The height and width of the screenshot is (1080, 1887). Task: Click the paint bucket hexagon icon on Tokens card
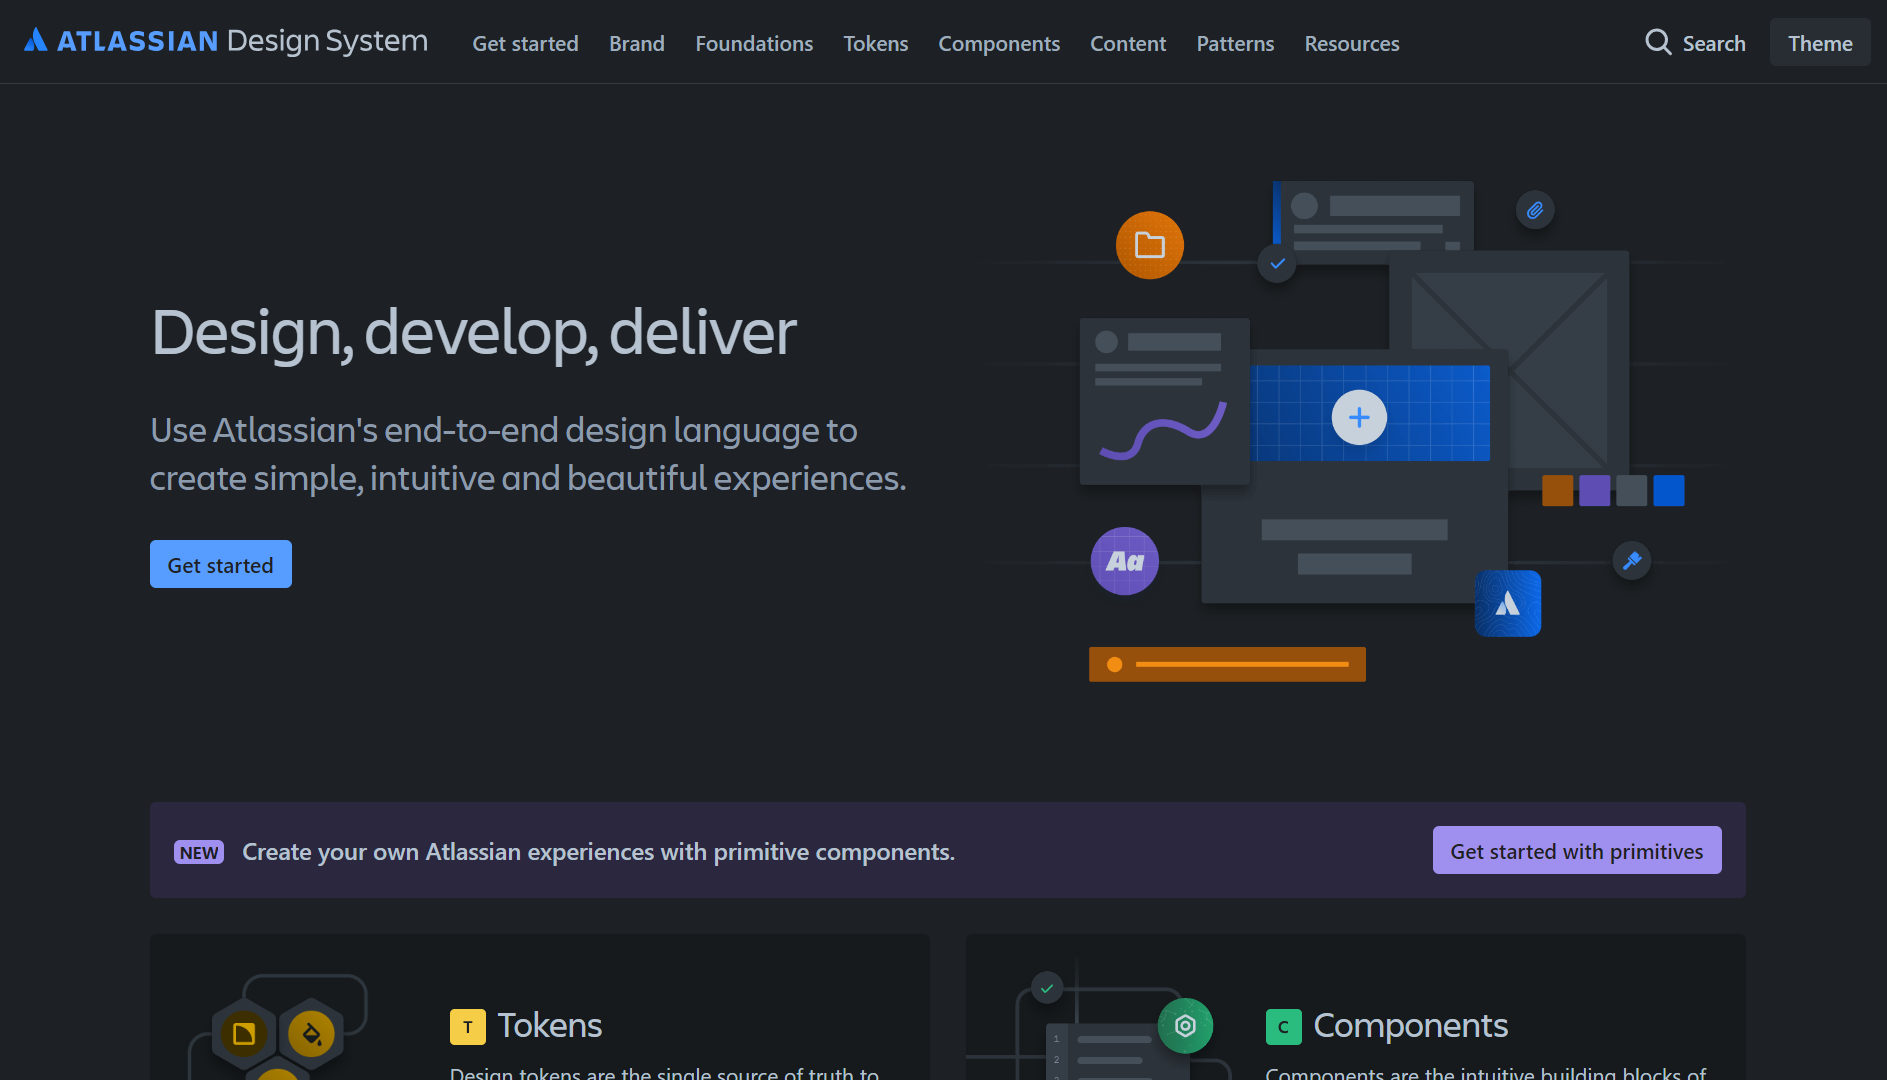[x=312, y=1034]
